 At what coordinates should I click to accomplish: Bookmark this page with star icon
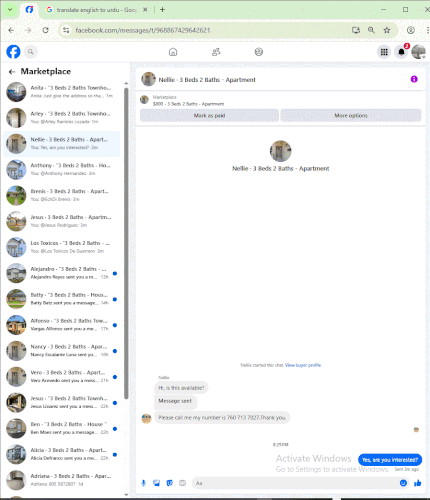coord(387,30)
